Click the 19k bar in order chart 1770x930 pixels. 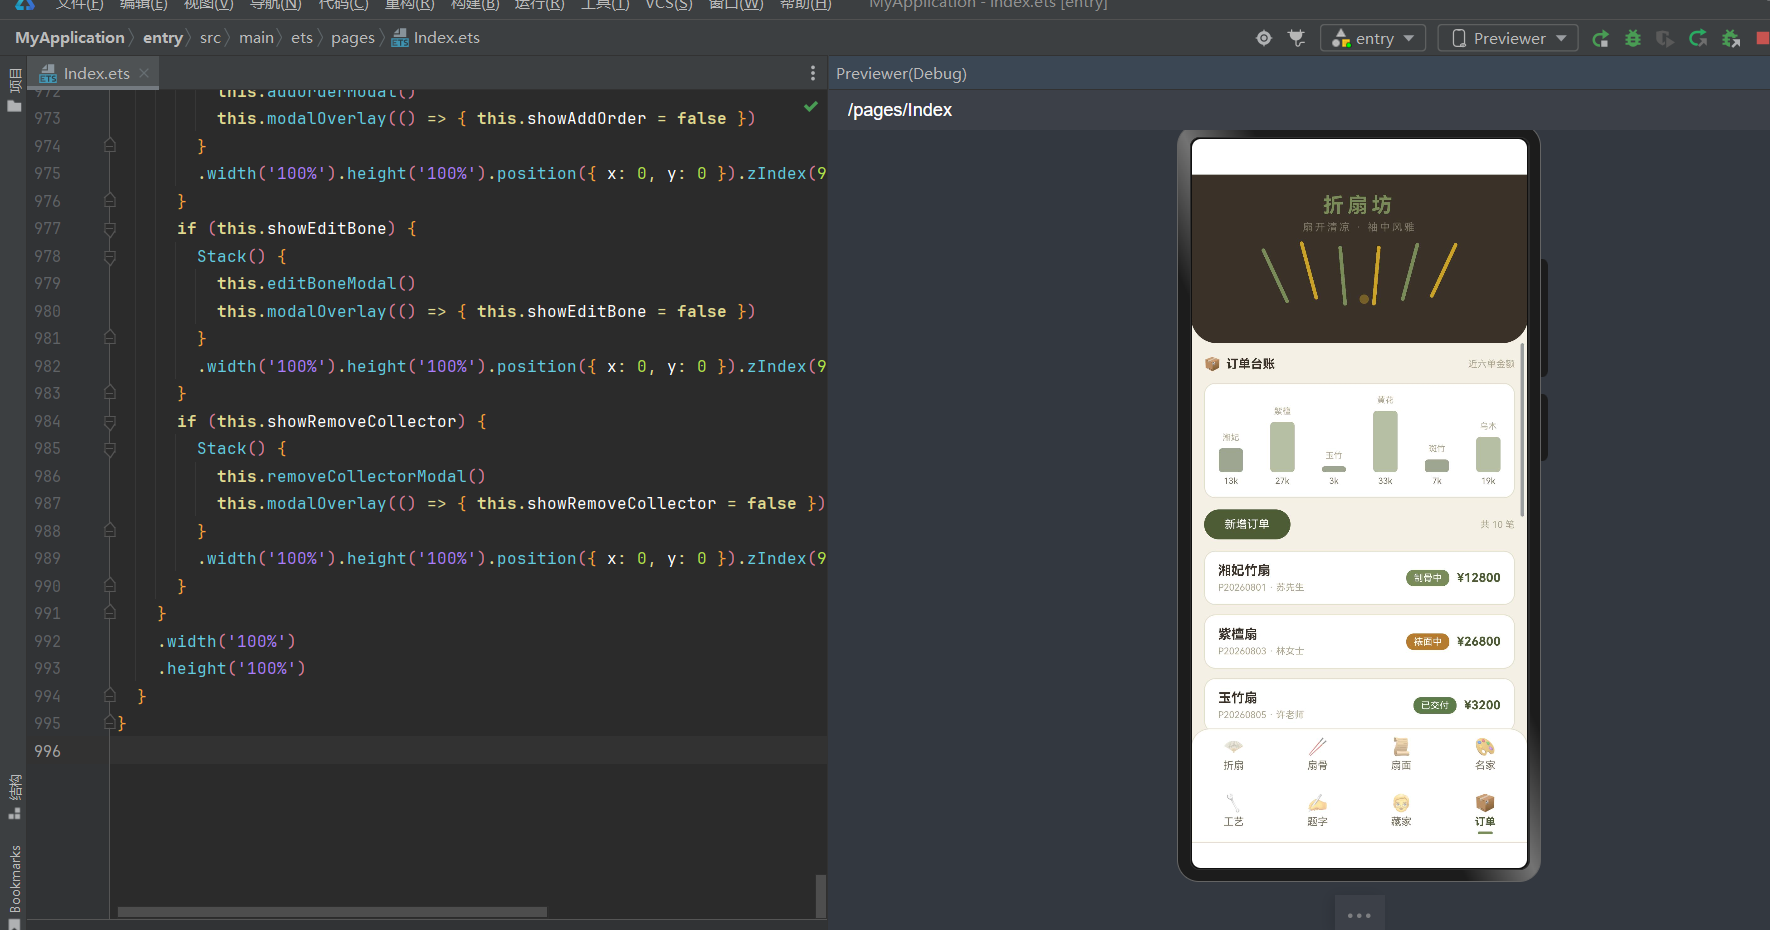point(1488,454)
